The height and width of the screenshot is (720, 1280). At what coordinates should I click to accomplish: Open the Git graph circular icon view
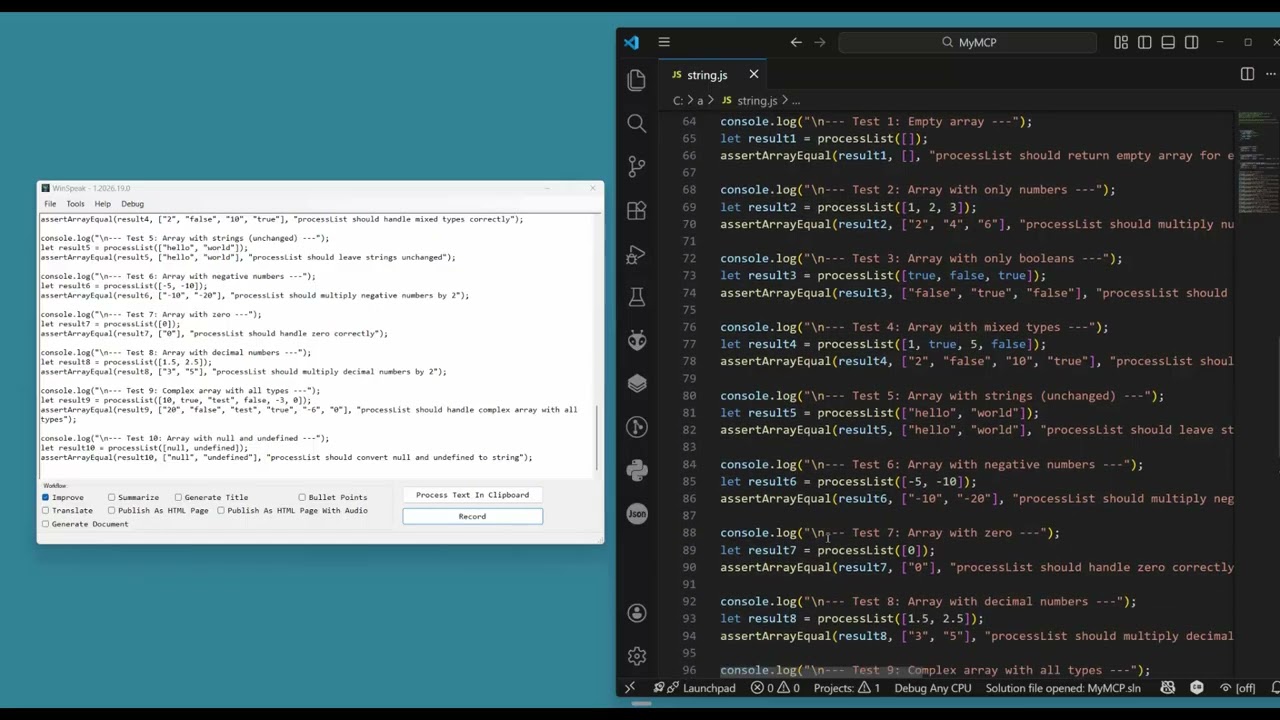636,427
